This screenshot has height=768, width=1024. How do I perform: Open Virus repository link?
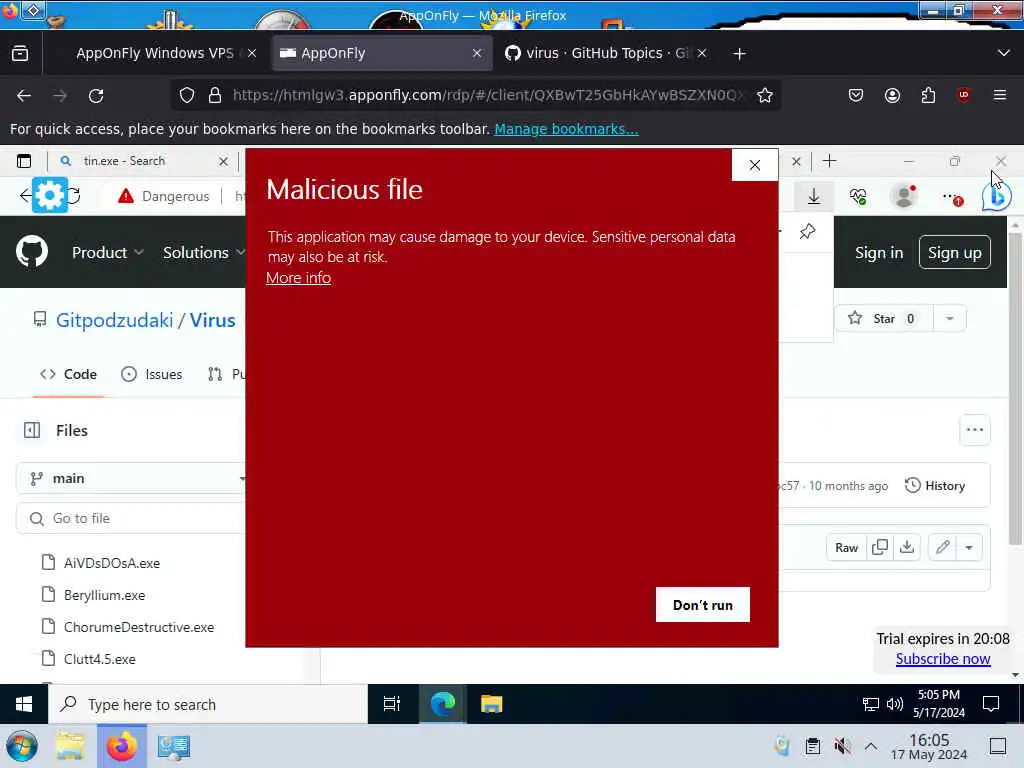(x=212, y=320)
